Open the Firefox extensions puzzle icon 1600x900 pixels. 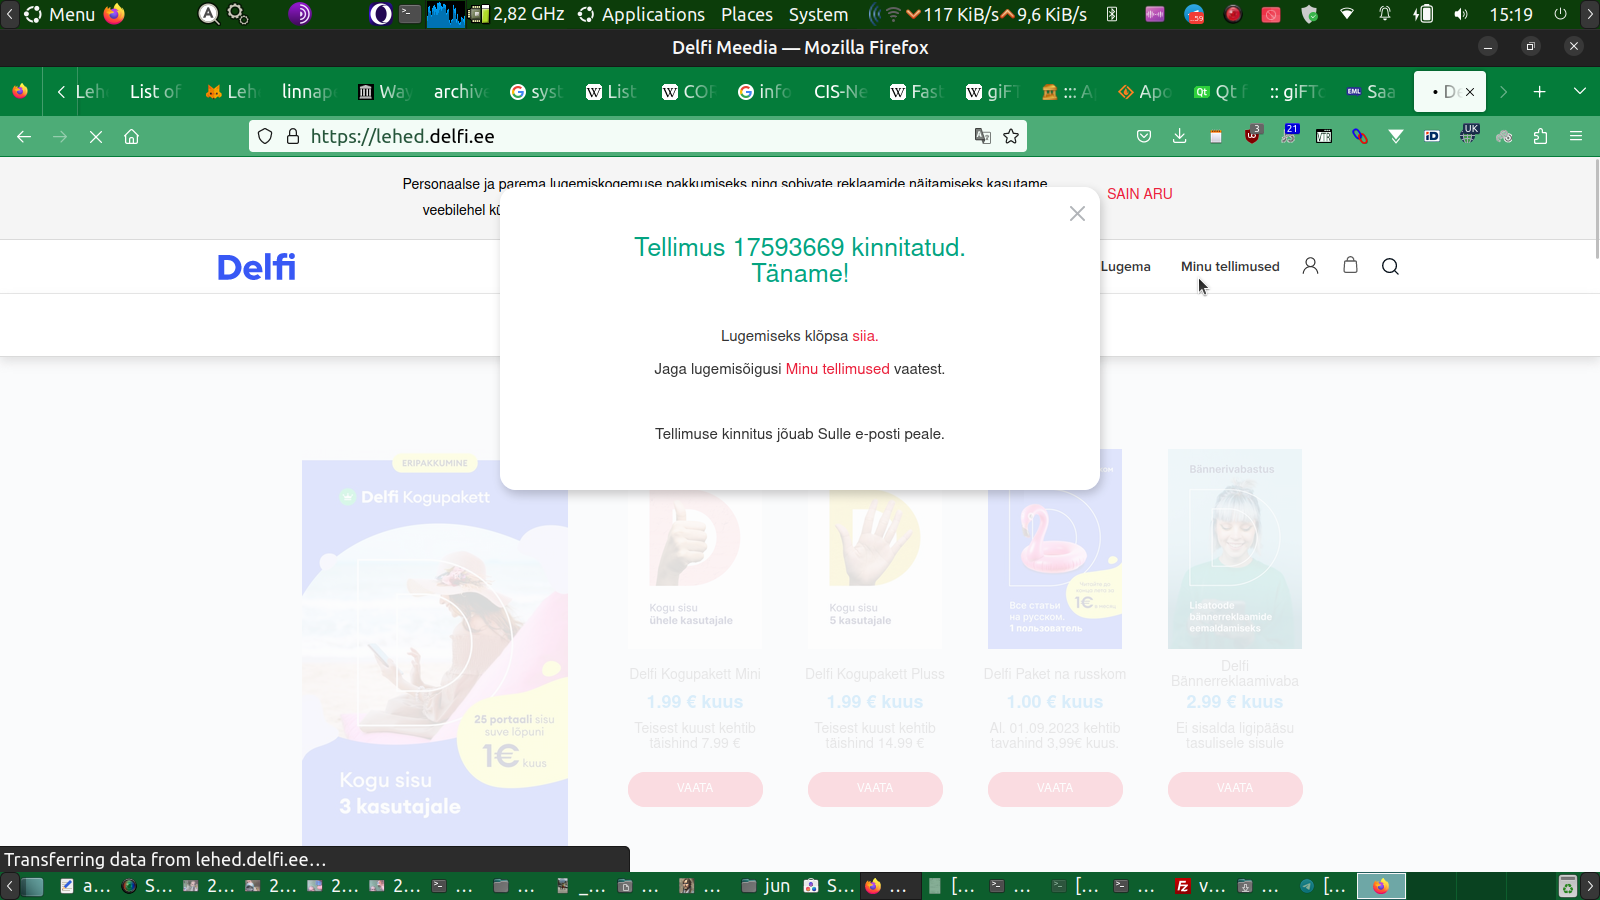1540,136
